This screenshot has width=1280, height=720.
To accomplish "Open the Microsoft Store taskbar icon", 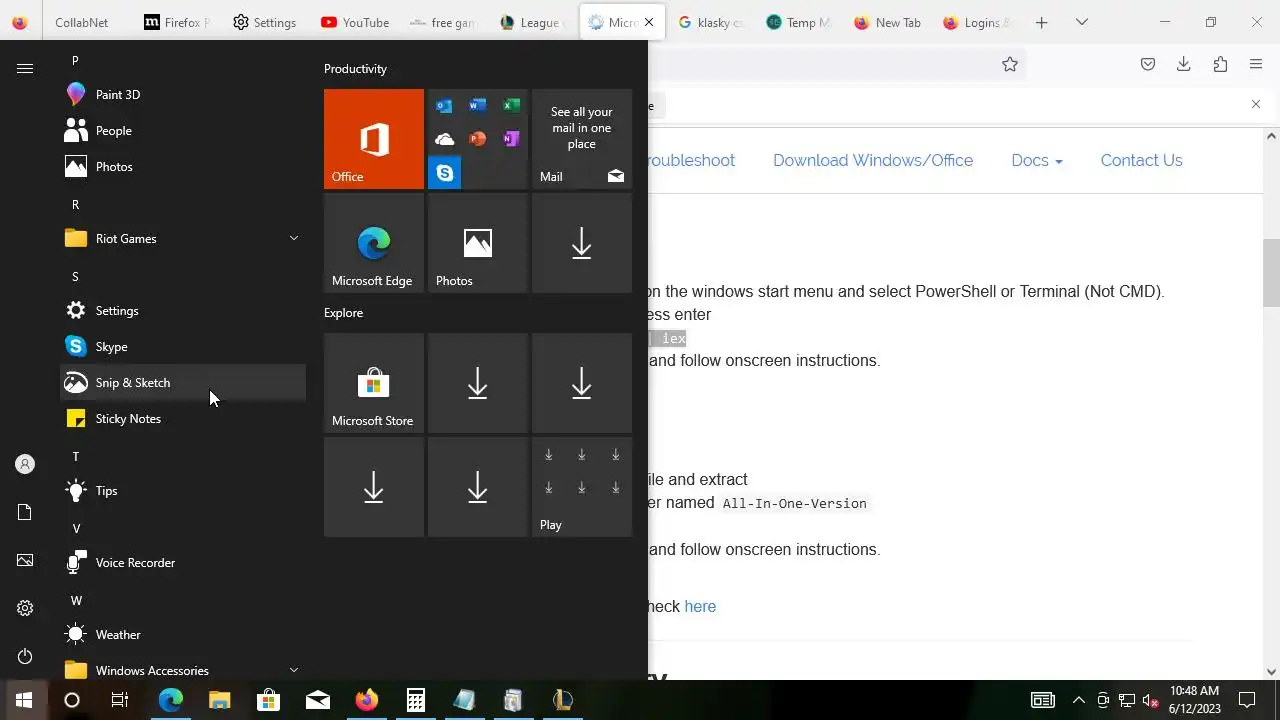I will [x=268, y=700].
